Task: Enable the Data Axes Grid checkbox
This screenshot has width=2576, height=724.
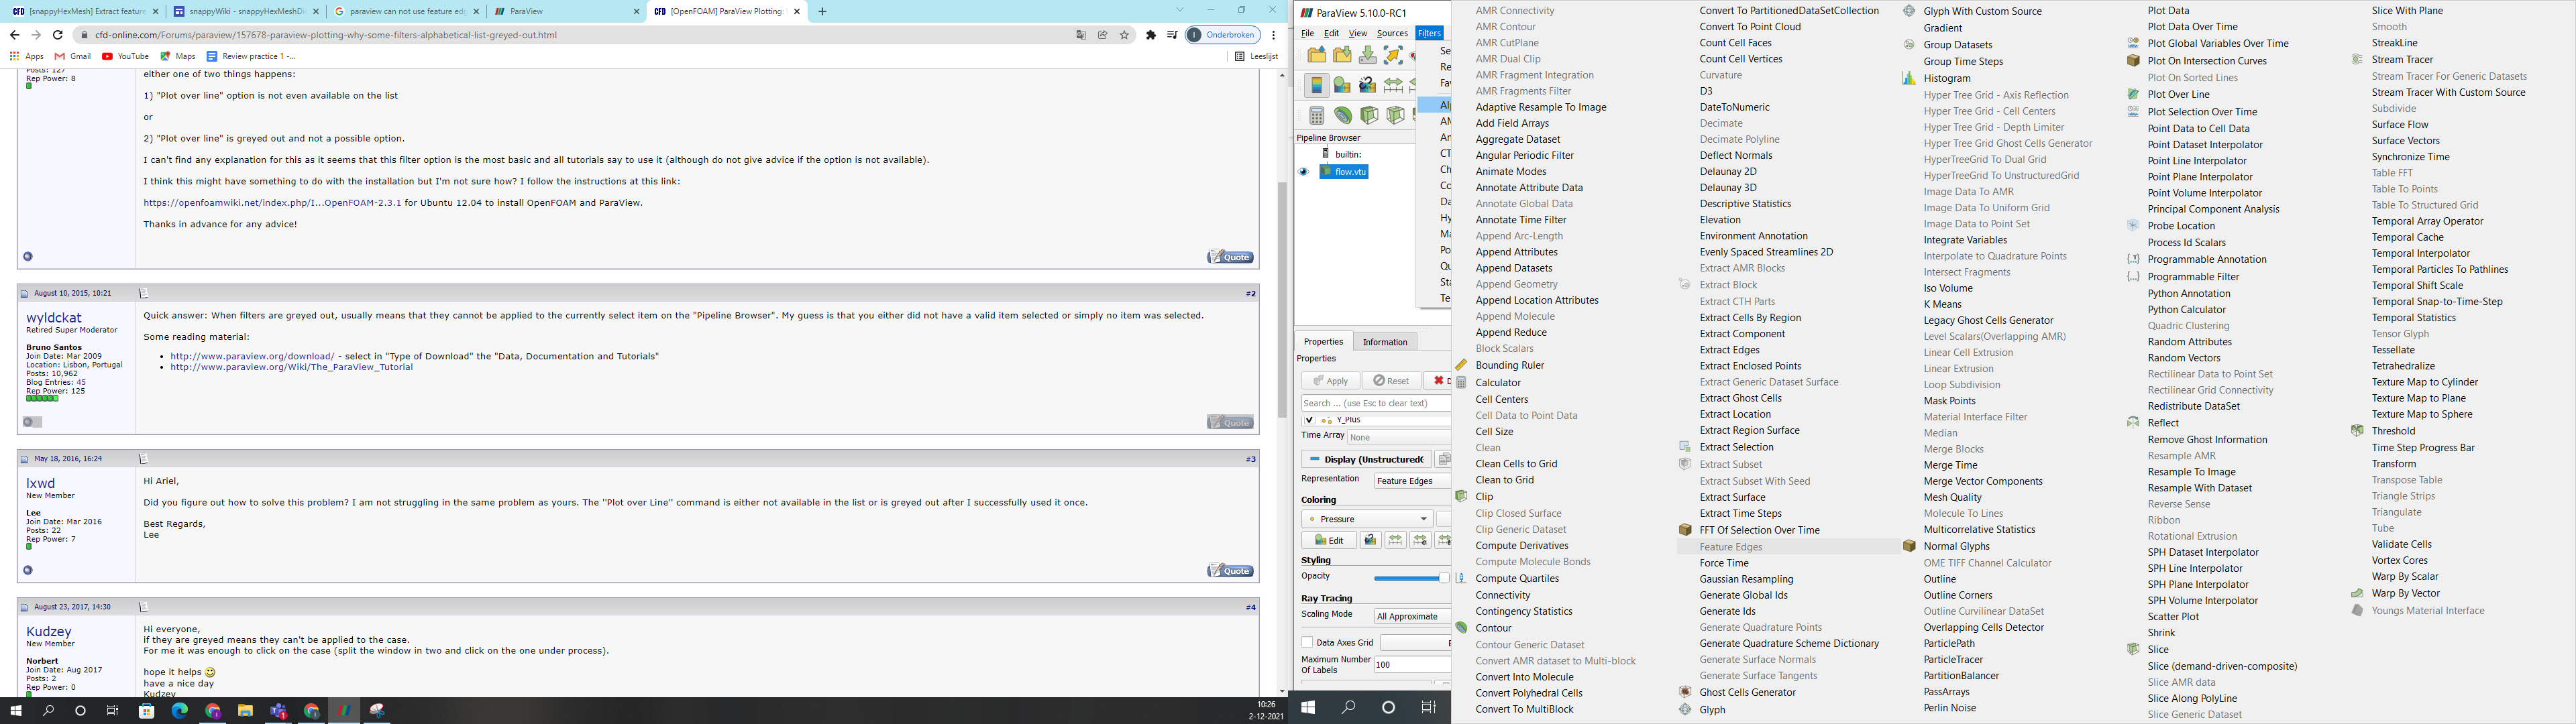Action: point(1307,642)
